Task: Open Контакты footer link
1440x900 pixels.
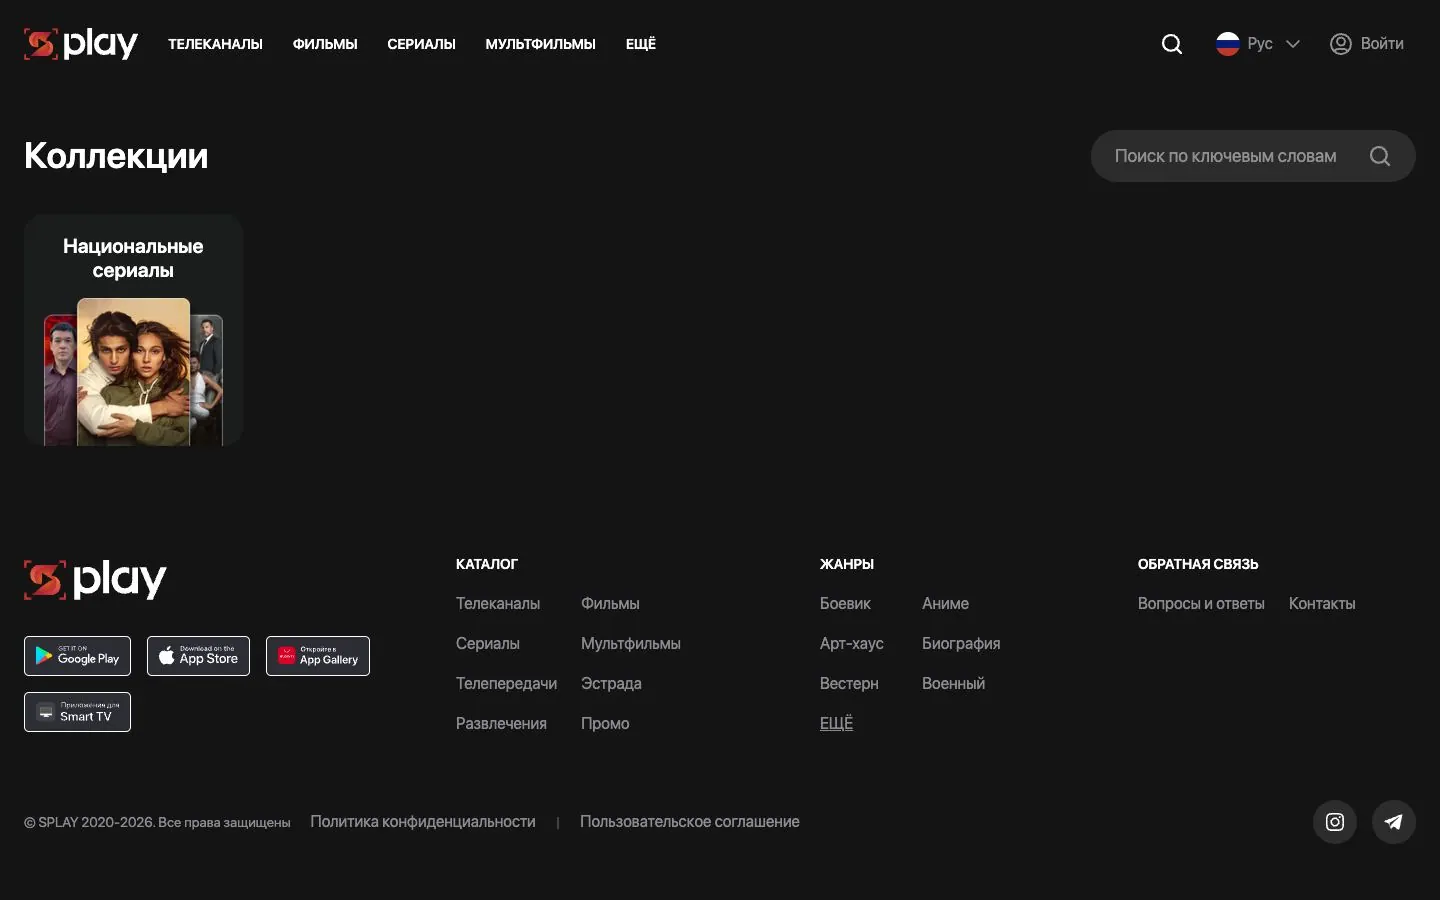Action: [x=1322, y=604]
